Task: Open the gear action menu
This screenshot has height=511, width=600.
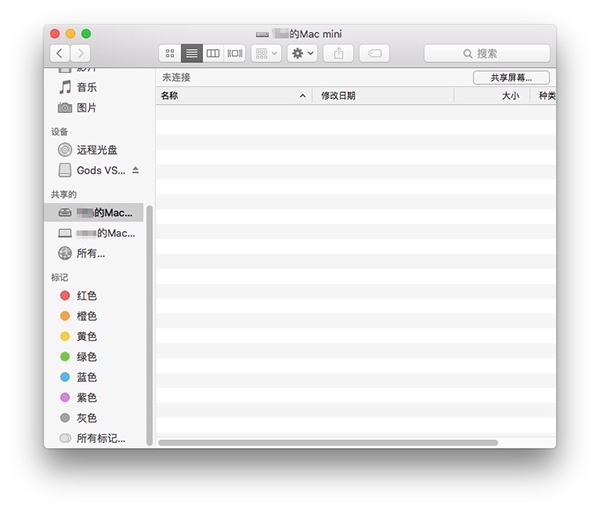Action: click(x=302, y=53)
